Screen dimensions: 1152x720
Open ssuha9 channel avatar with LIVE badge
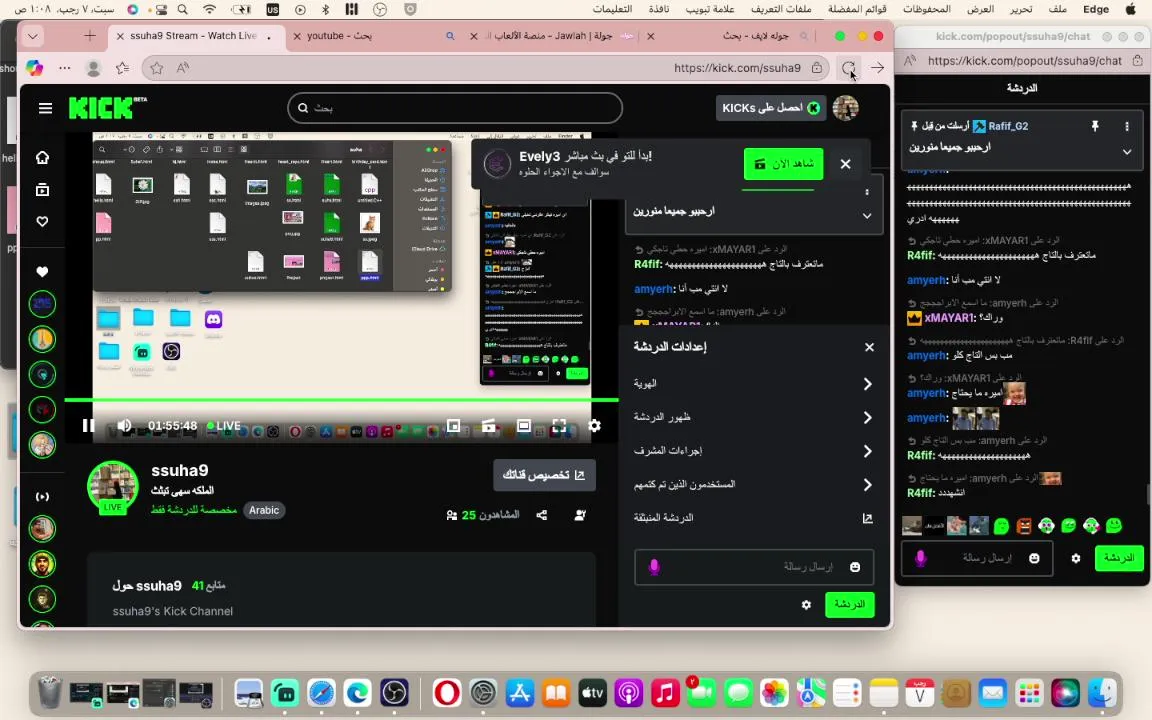click(x=112, y=486)
